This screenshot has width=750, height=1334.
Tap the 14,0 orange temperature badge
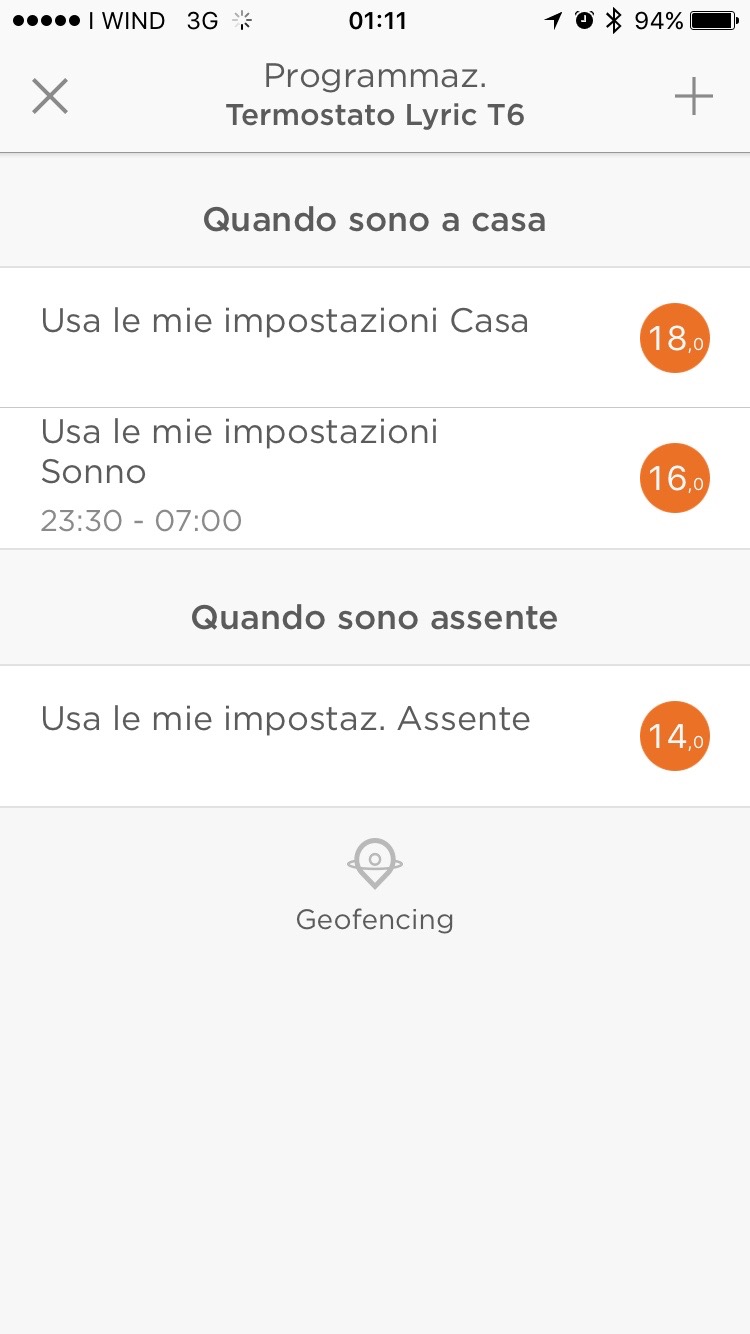click(x=674, y=736)
